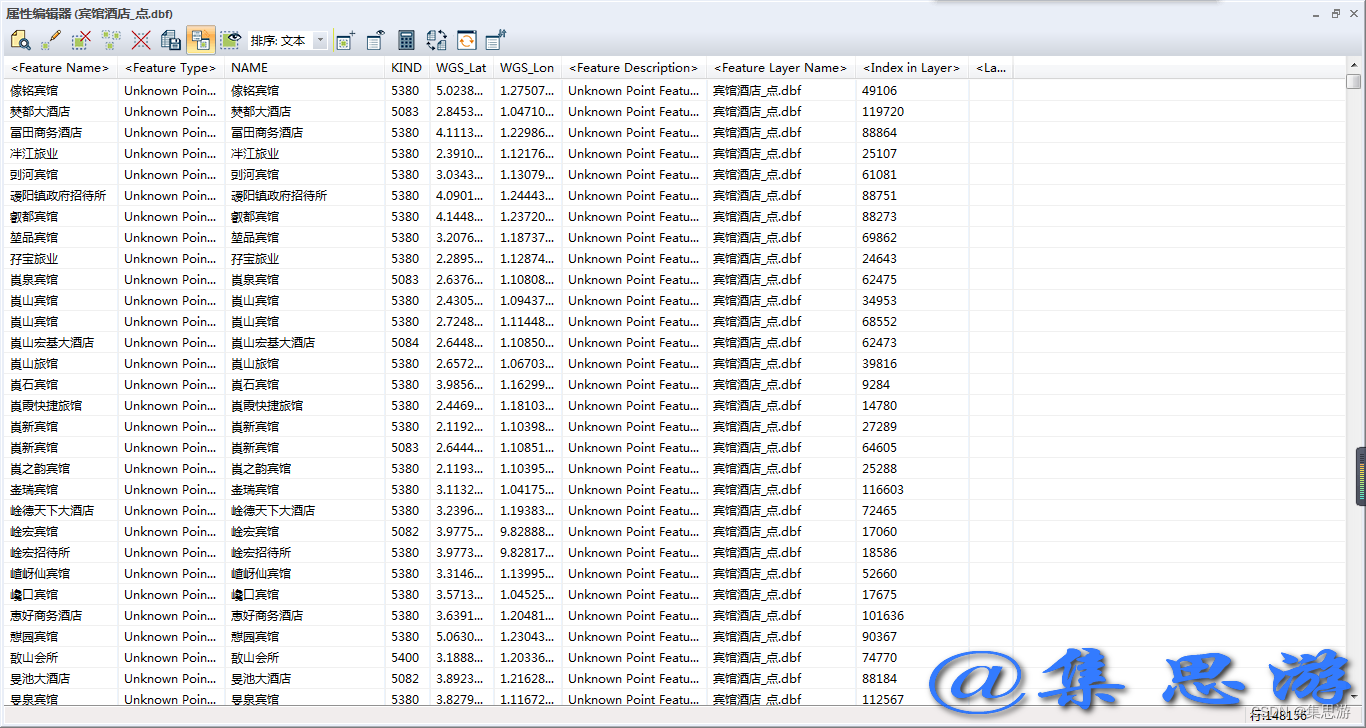Image resolution: width=1366 pixels, height=728 pixels.
Task: Click the show or hide columns icon with the eye
Action: pos(375,40)
